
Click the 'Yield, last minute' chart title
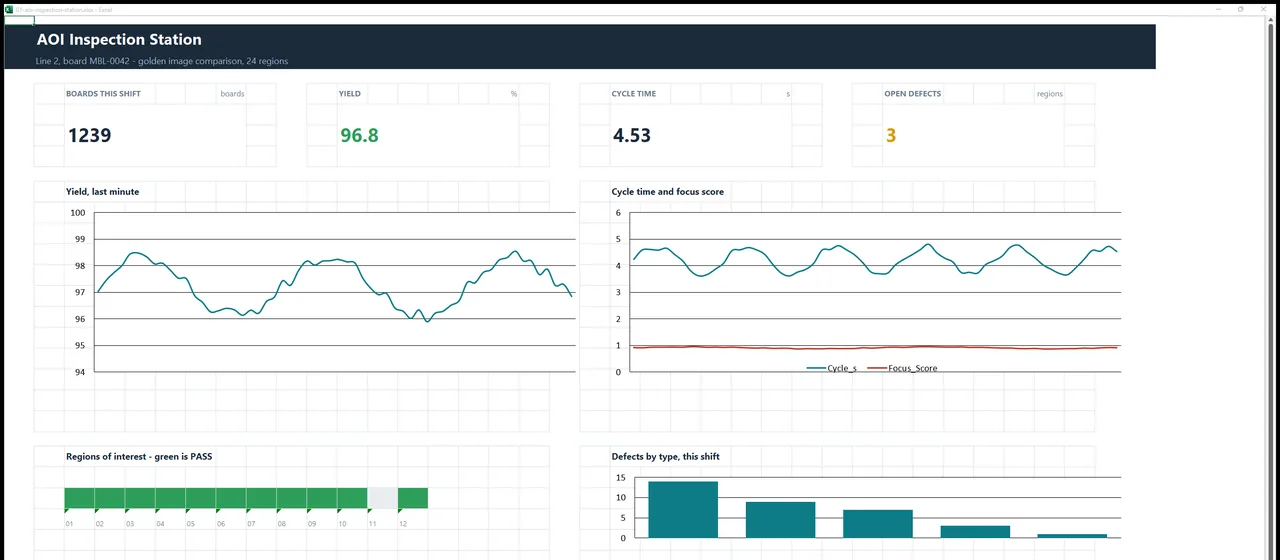[102, 191]
